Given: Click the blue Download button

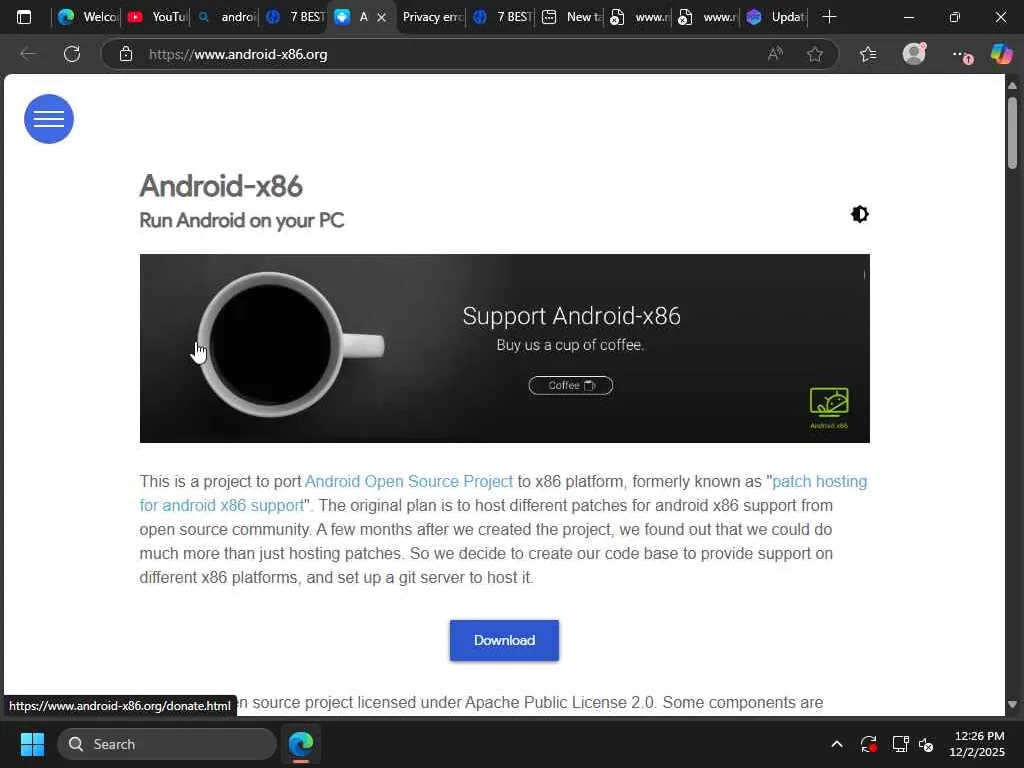Looking at the screenshot, I should coord(504,640).
